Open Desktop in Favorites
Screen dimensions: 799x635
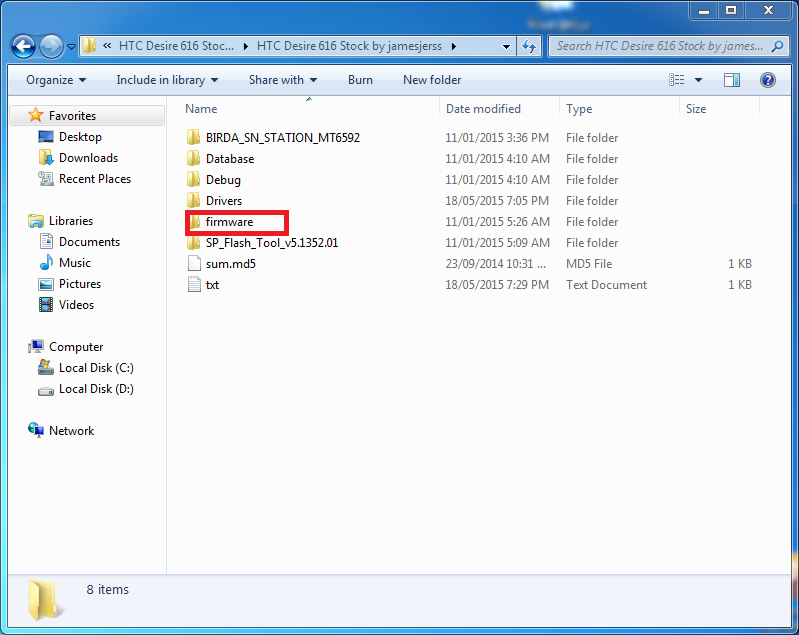click(x=80, y=137)
